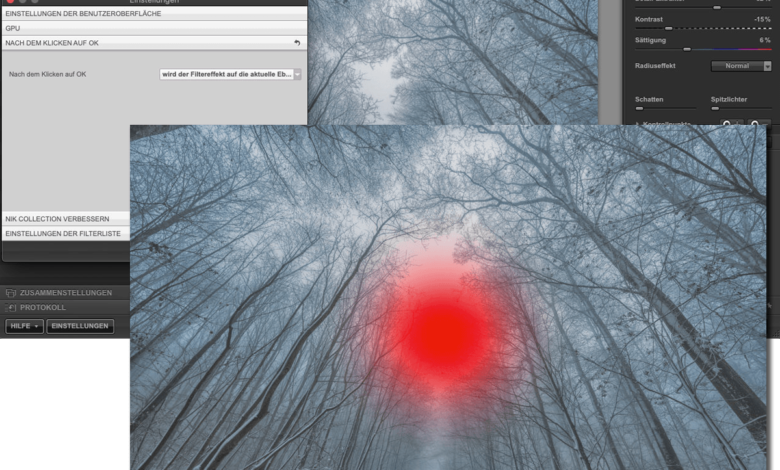Expand 'Einstellungen der Benutzeroberfläche' section
The image size is (780, 470).
pyautogui.click(x=154, y=13)
